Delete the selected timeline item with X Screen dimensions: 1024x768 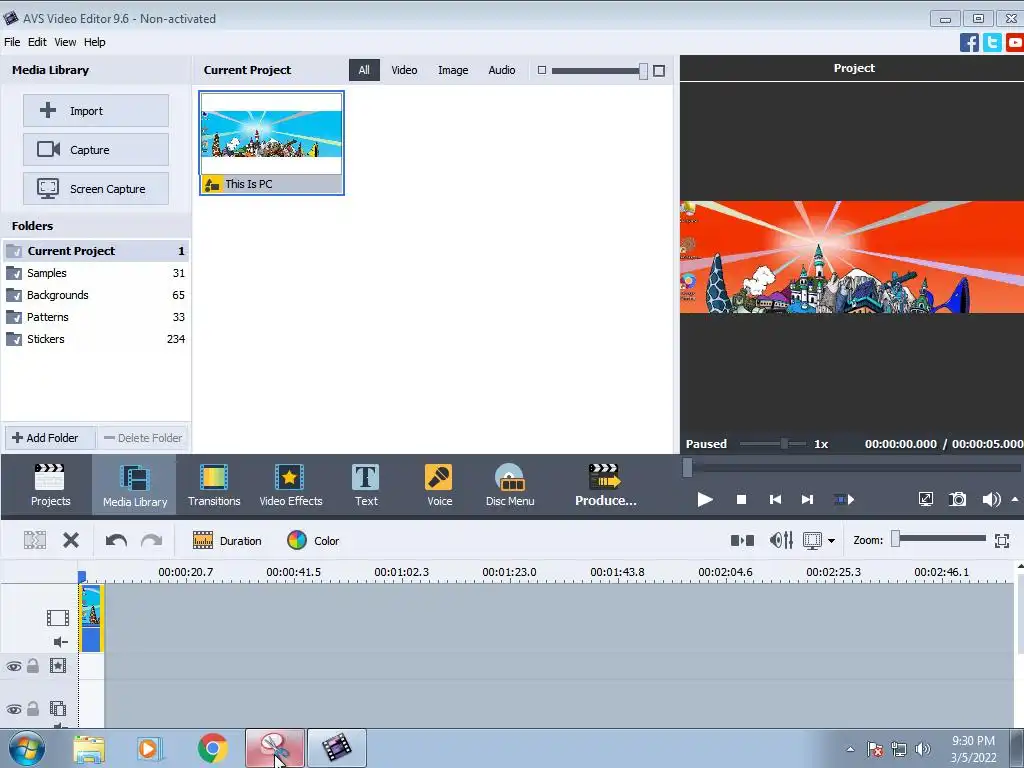[71, 540]
